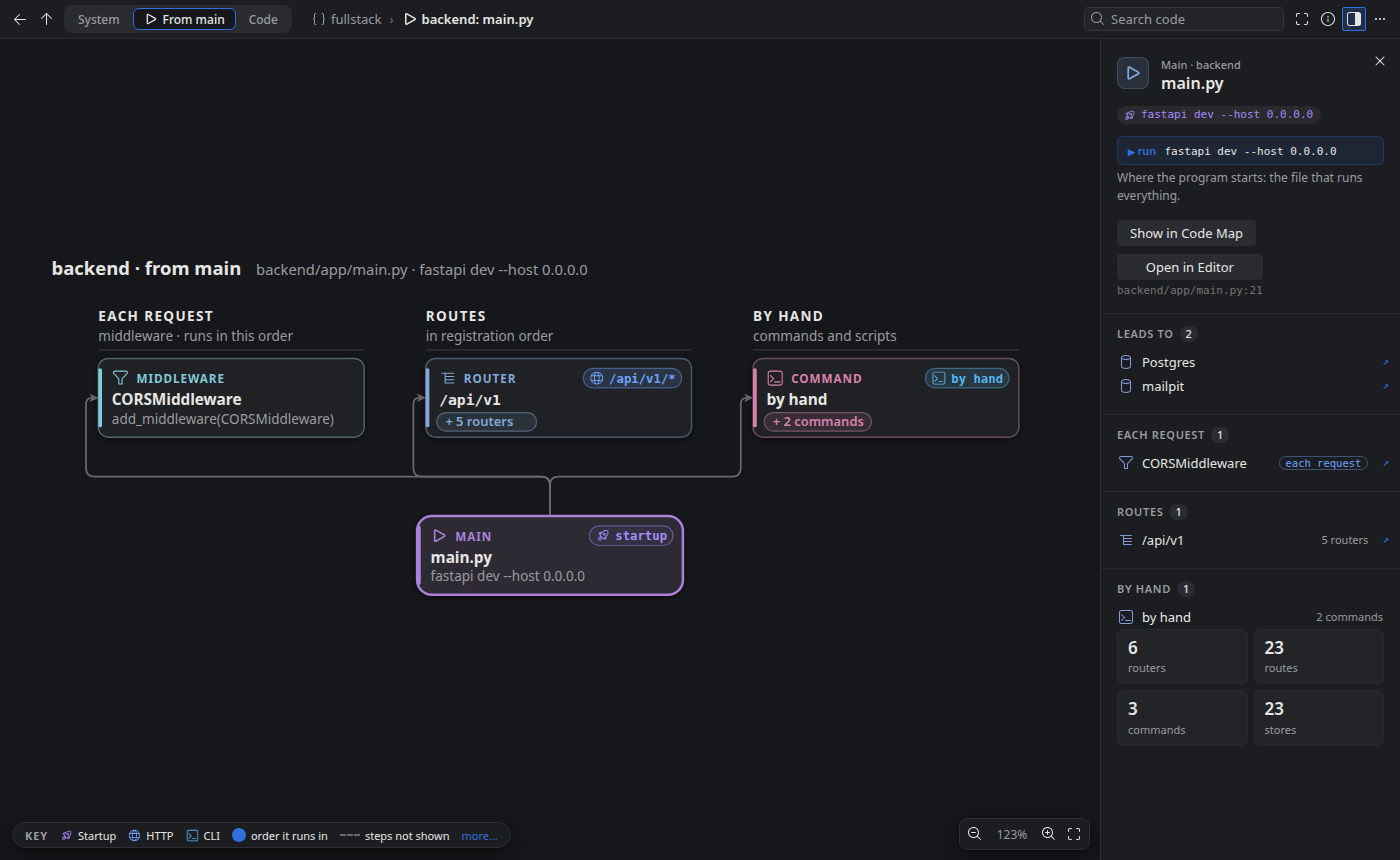The height and width of the screenshot is (860, 1400).
Task: Select the From main tab
Action: point(185,19)
